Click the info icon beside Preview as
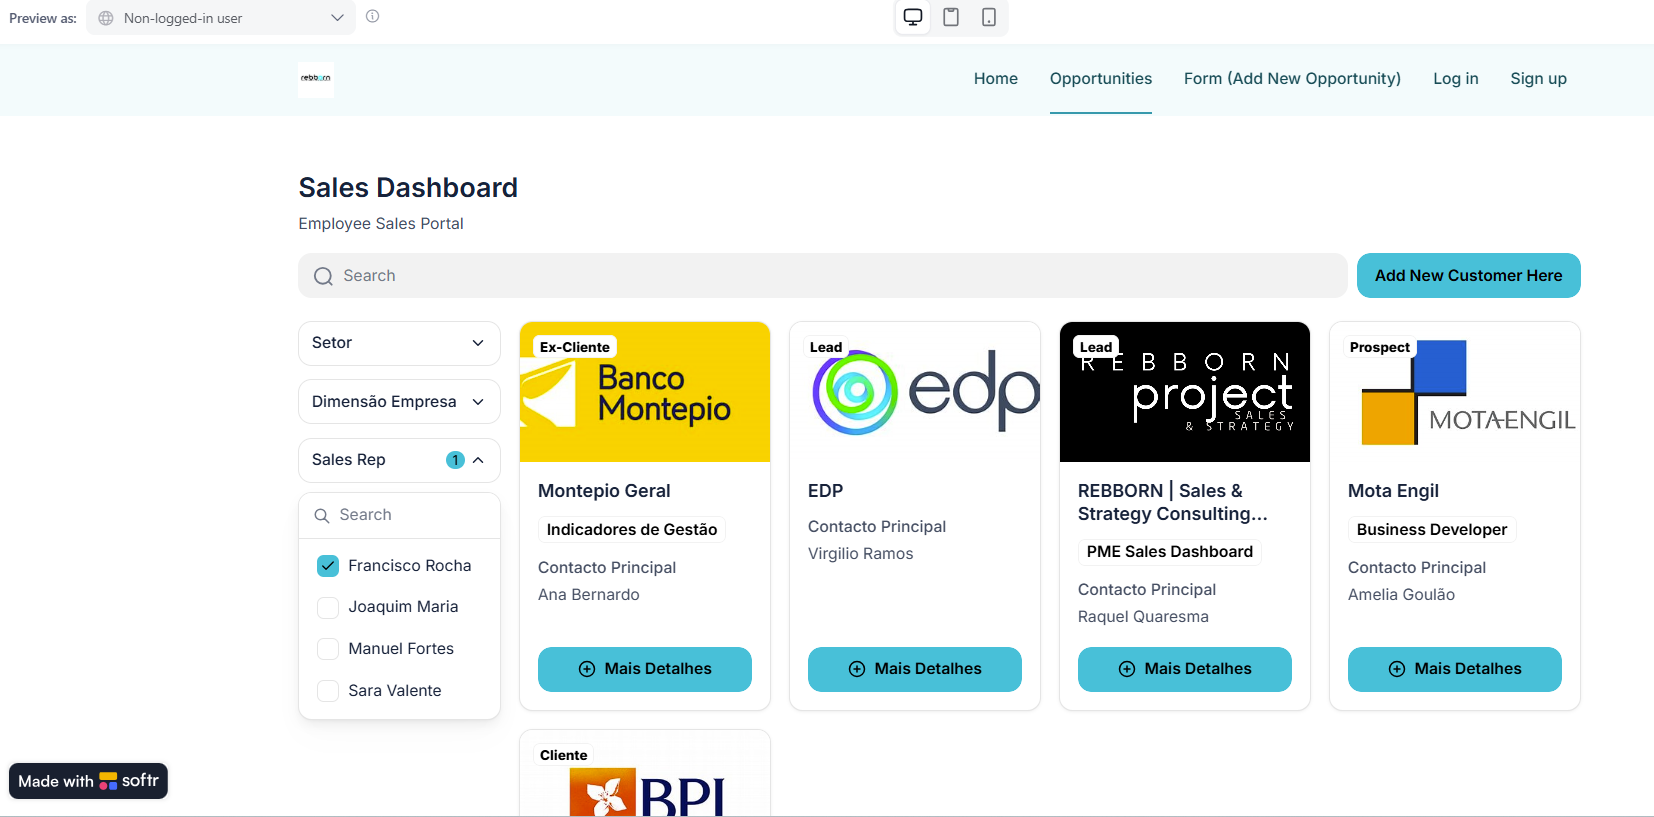 372,16
